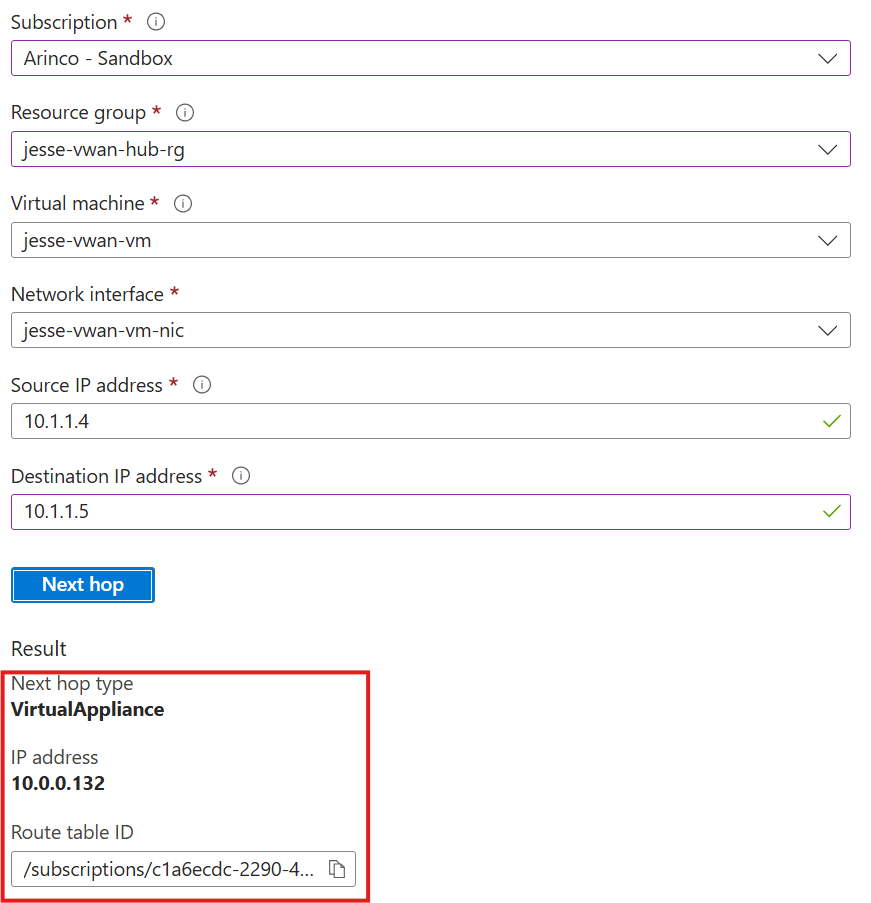The width and height of the screenshot is (871, 903).
Task: Click the chevron arrow in Subscription dropdown
Action: click(827, 58)
